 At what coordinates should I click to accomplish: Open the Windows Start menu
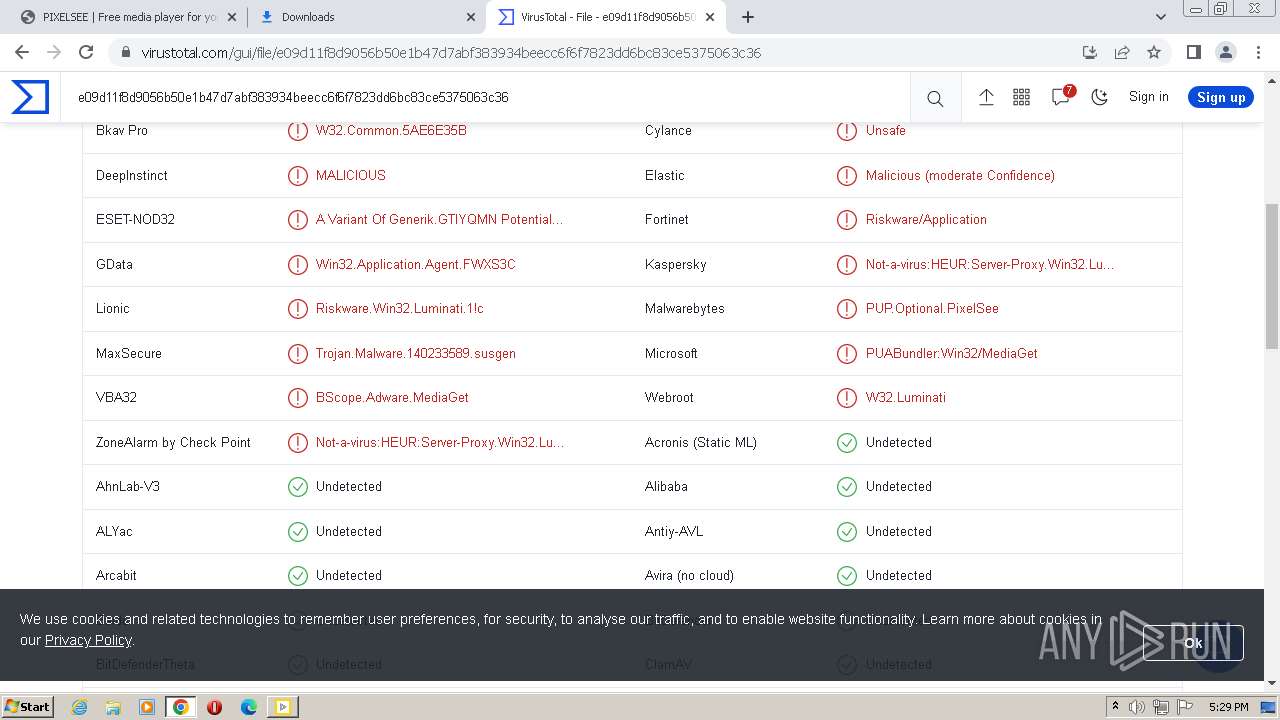click(x=28, y=707)
